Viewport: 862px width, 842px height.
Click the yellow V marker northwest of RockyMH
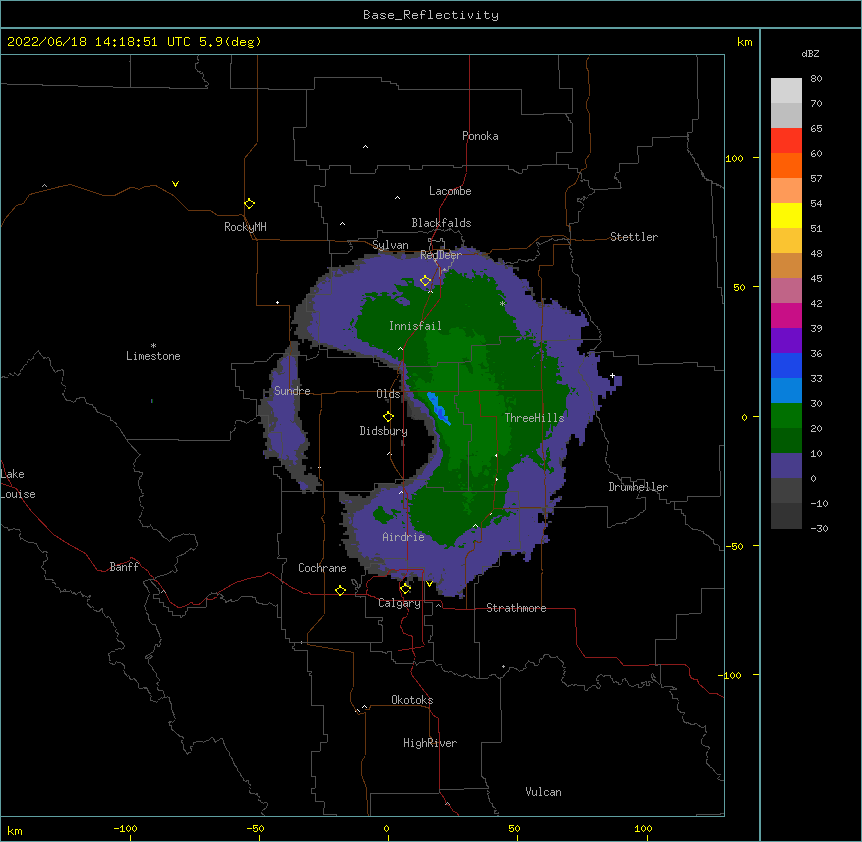tap(175, 184)
